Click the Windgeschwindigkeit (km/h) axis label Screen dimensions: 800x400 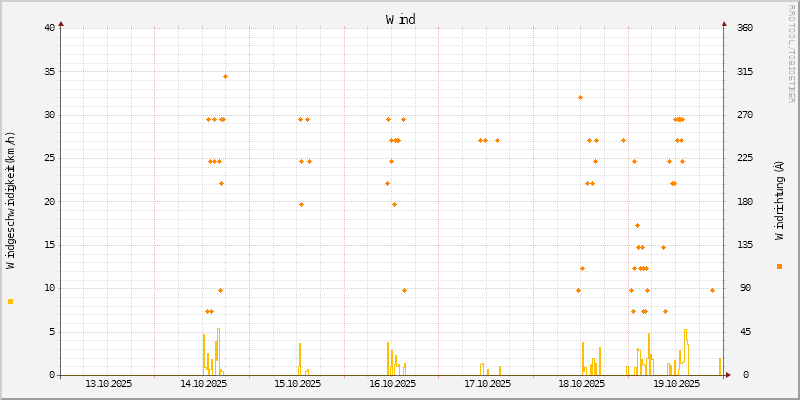[11, 200]
